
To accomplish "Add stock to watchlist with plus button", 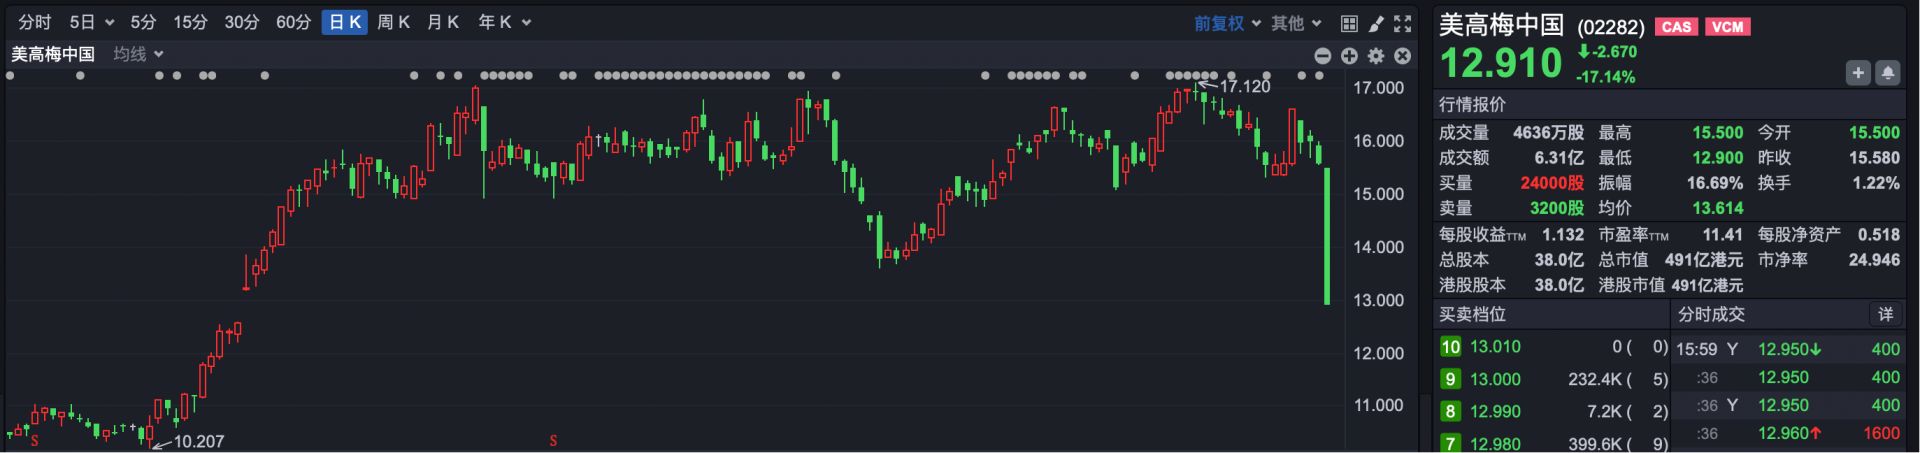I will 1858,73.
